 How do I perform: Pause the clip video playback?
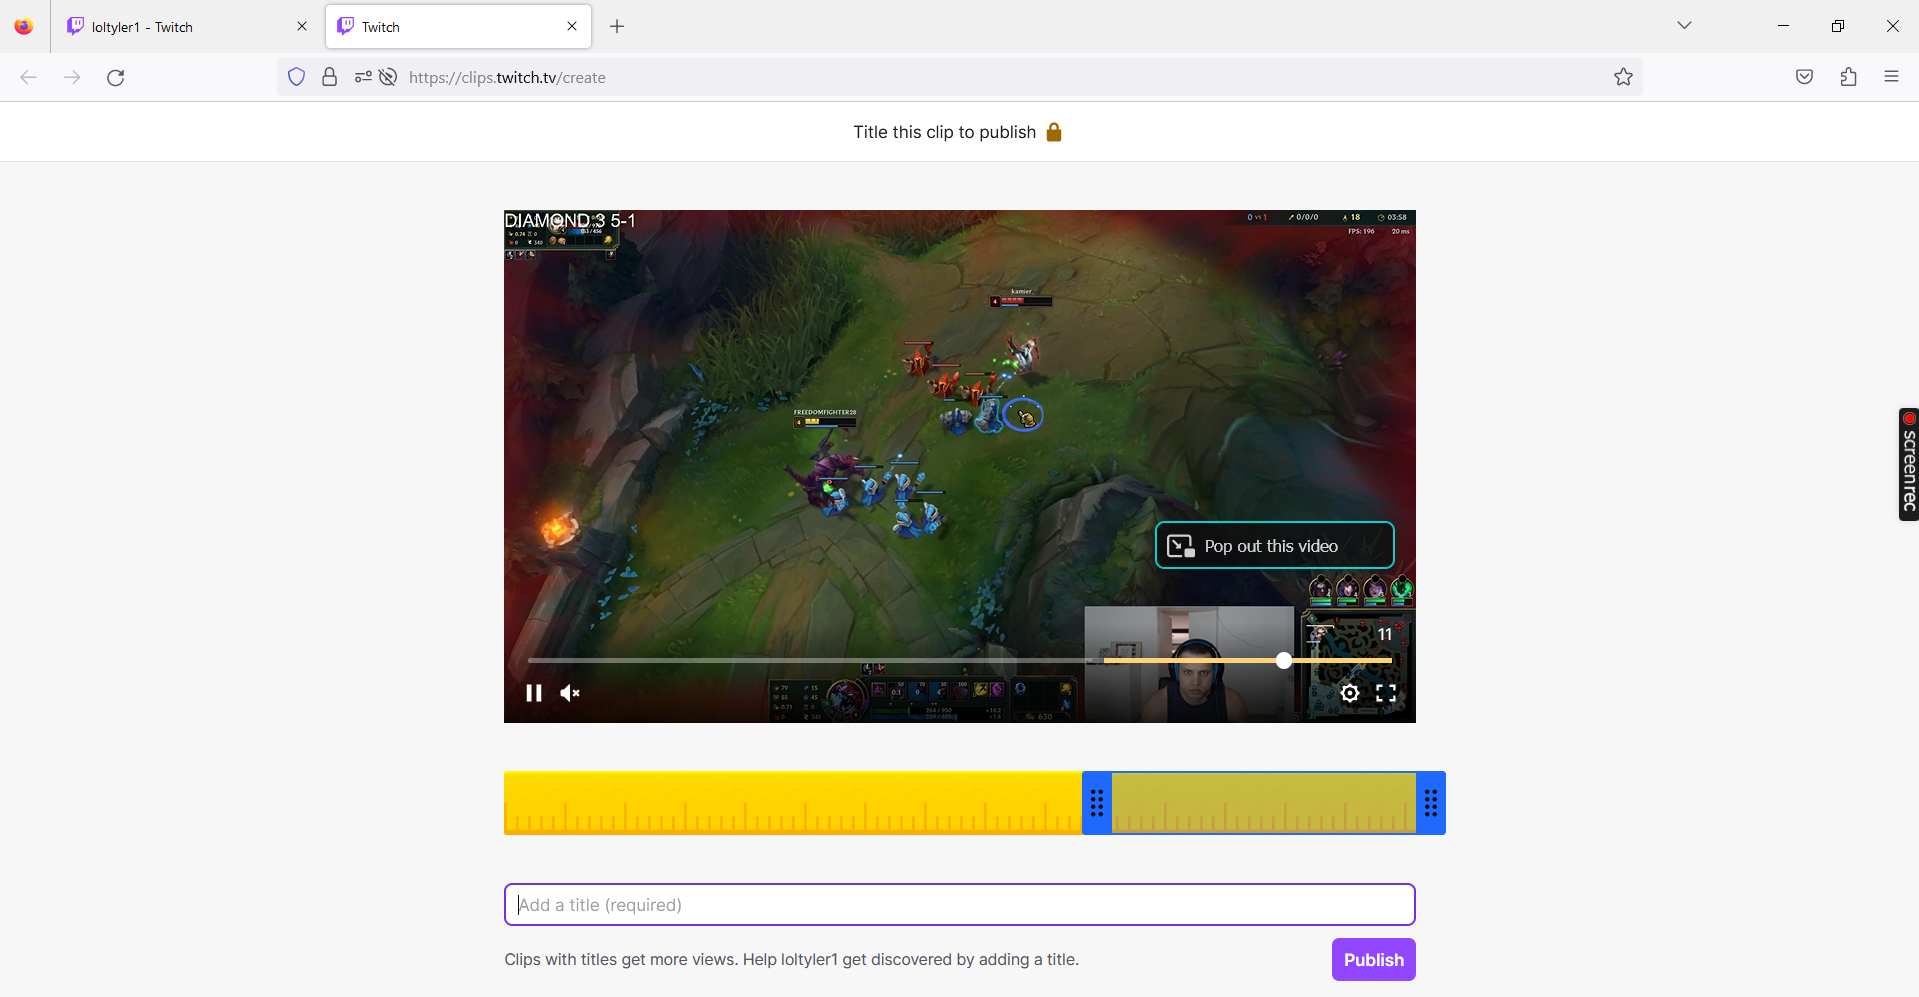534,693
